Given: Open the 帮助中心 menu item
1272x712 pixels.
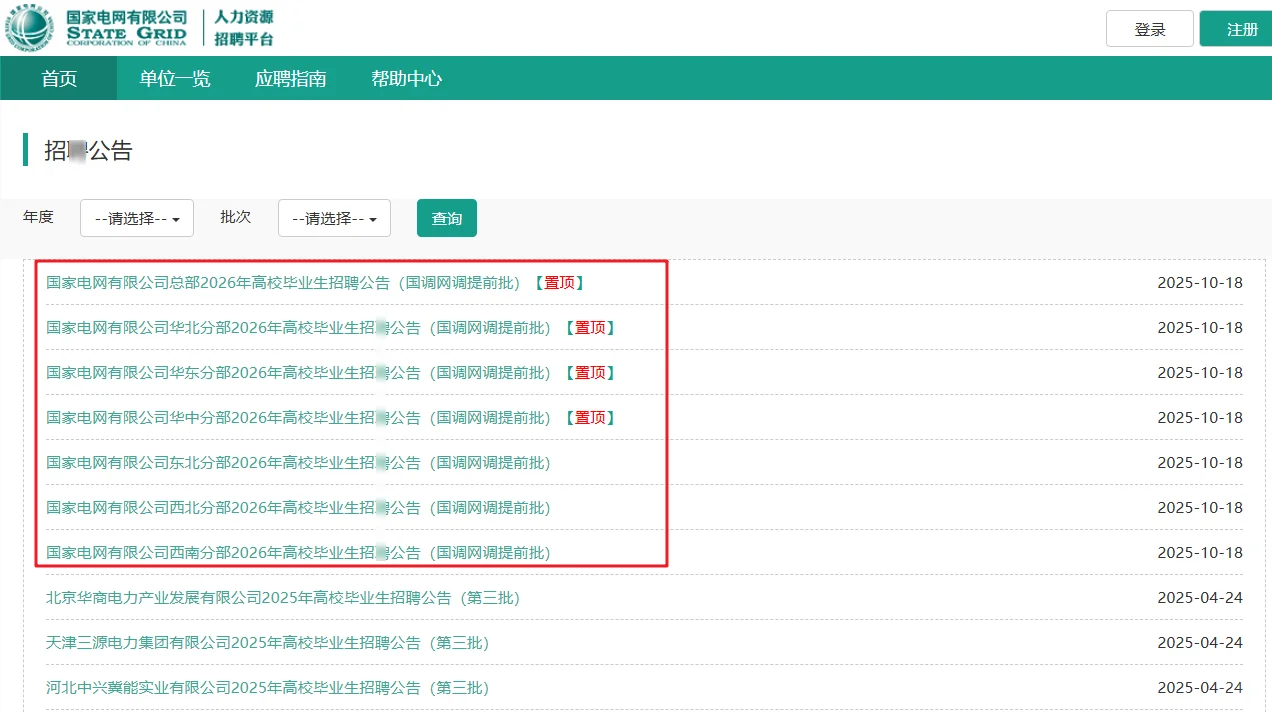Looking at the screenshot, I should pos(407,78).
